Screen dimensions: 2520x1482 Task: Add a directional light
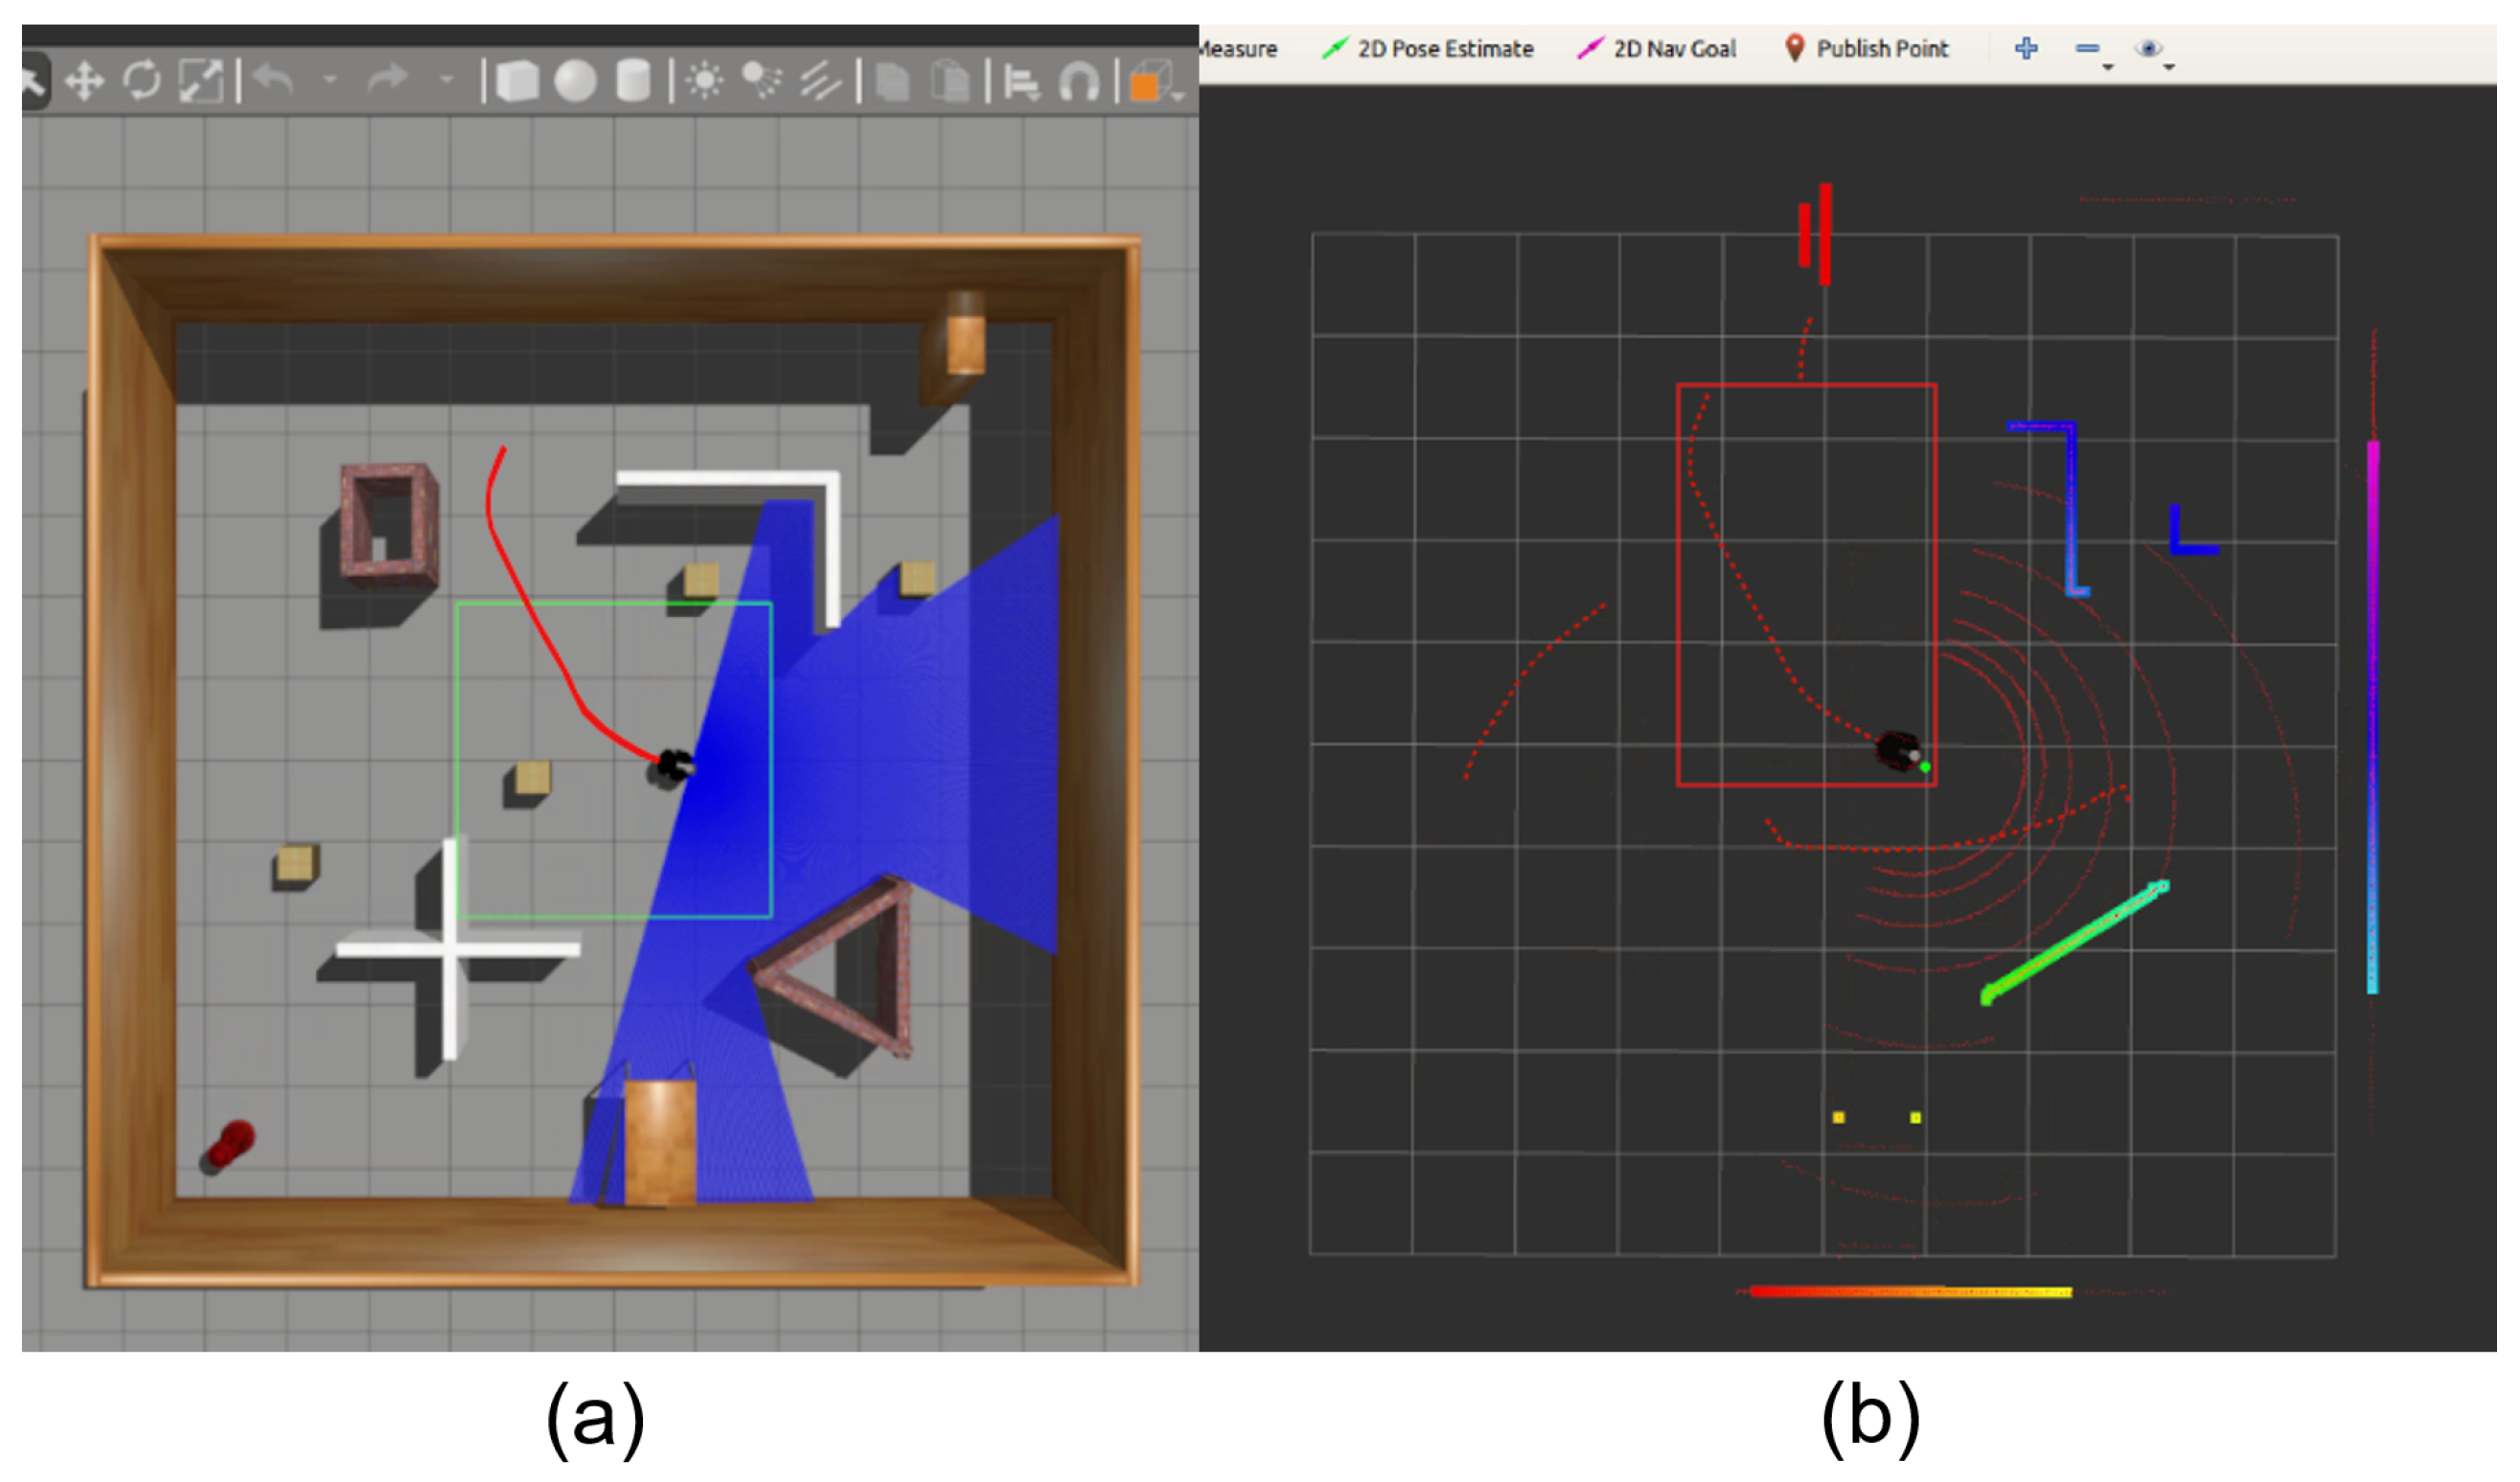[820, 81]
